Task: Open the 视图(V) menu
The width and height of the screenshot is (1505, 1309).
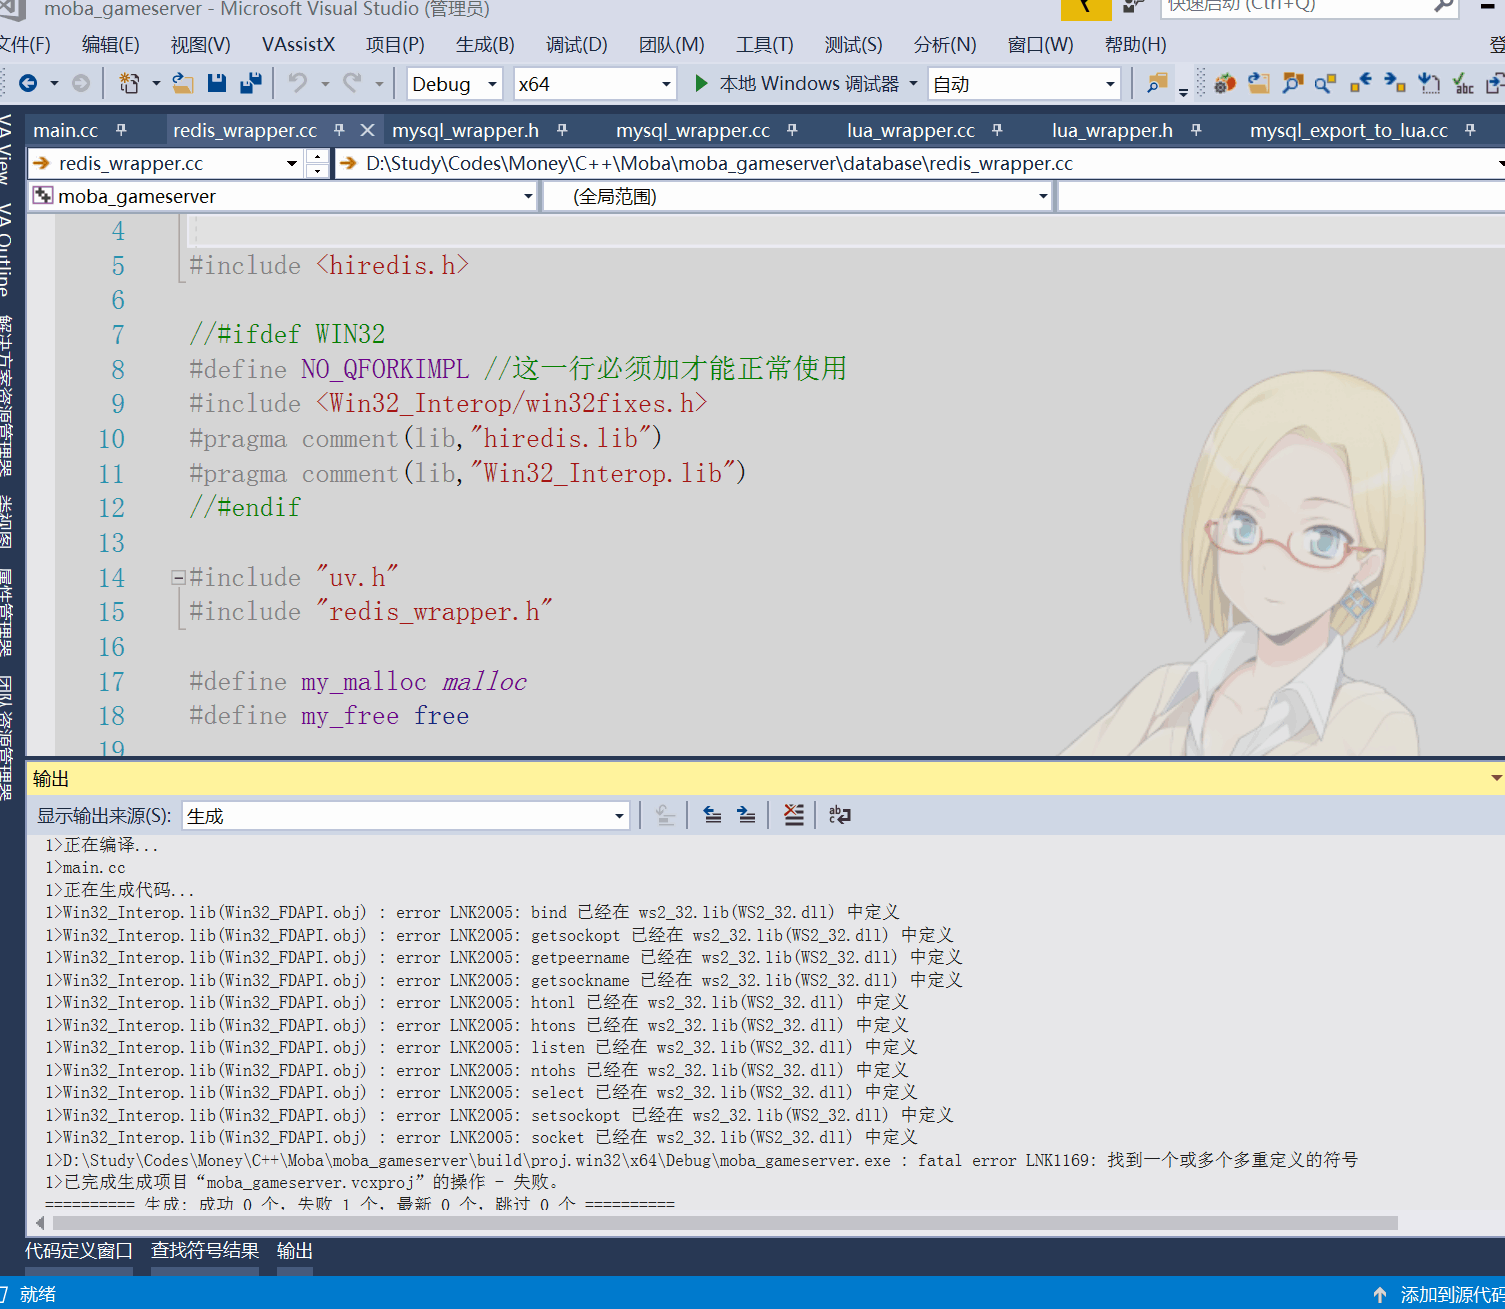Action: [x=200, y=45]
